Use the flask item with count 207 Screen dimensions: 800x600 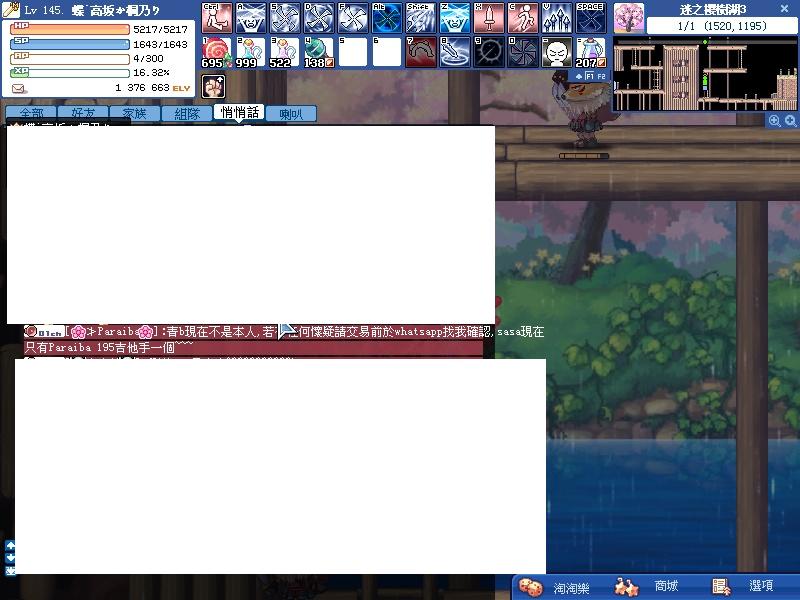[x=591, y=52]
